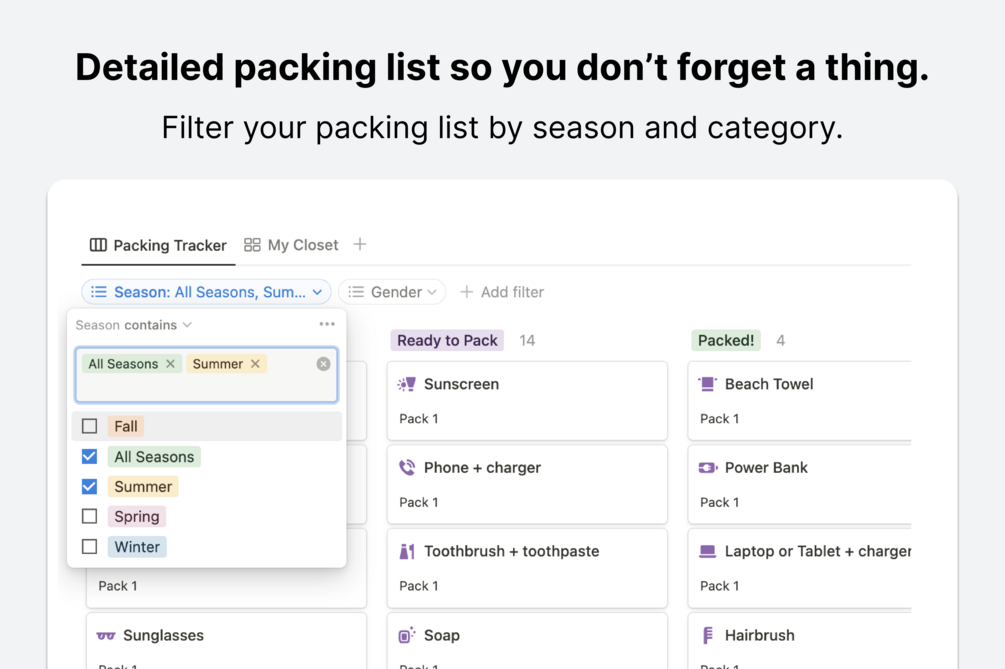Image resolution: width=1005 pixels, height=669 pixels.
Task: Click the plus icon to add a view
Action: 360,245
